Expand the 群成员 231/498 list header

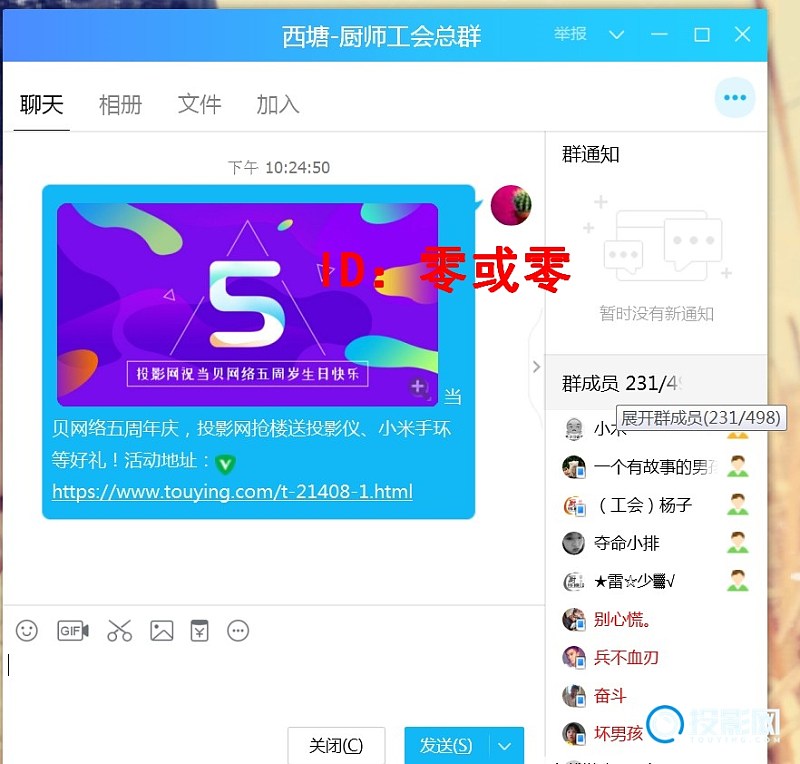click(620, 383)
